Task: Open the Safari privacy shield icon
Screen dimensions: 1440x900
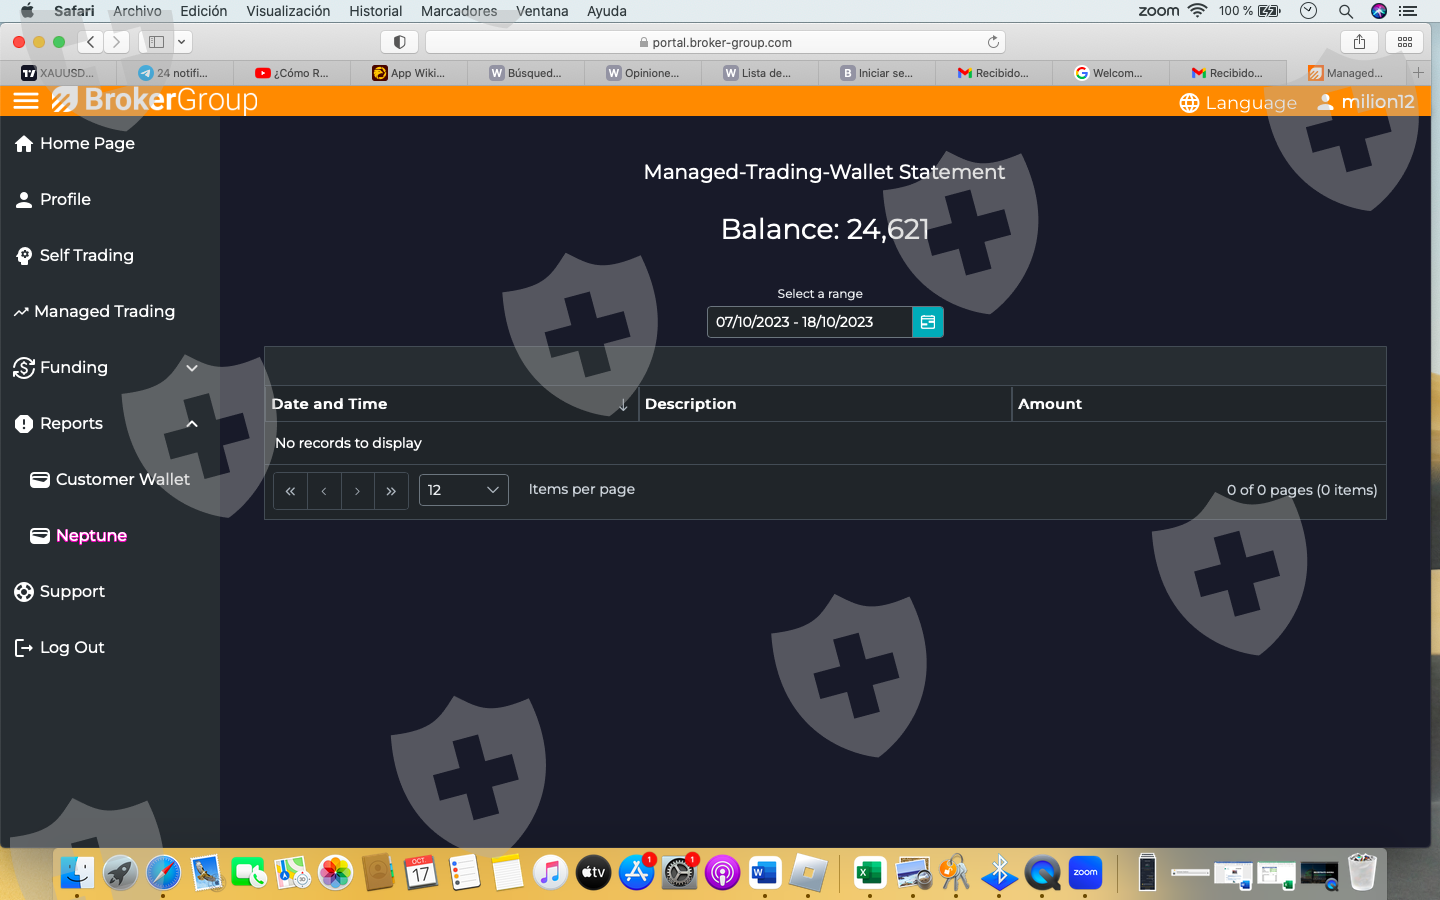Action: [x=399, y=42]
